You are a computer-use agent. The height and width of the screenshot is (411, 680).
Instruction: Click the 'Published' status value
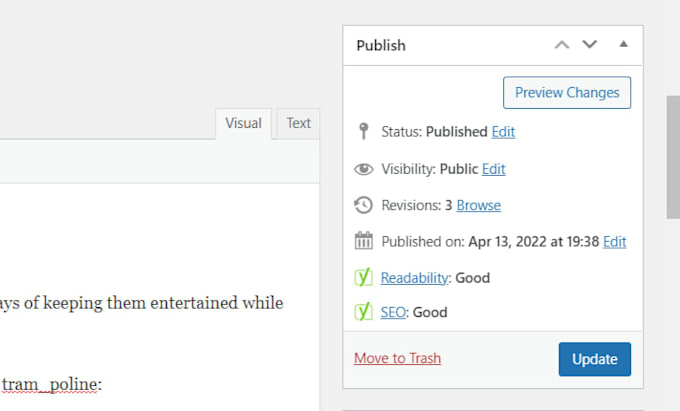tap(457, 132)
